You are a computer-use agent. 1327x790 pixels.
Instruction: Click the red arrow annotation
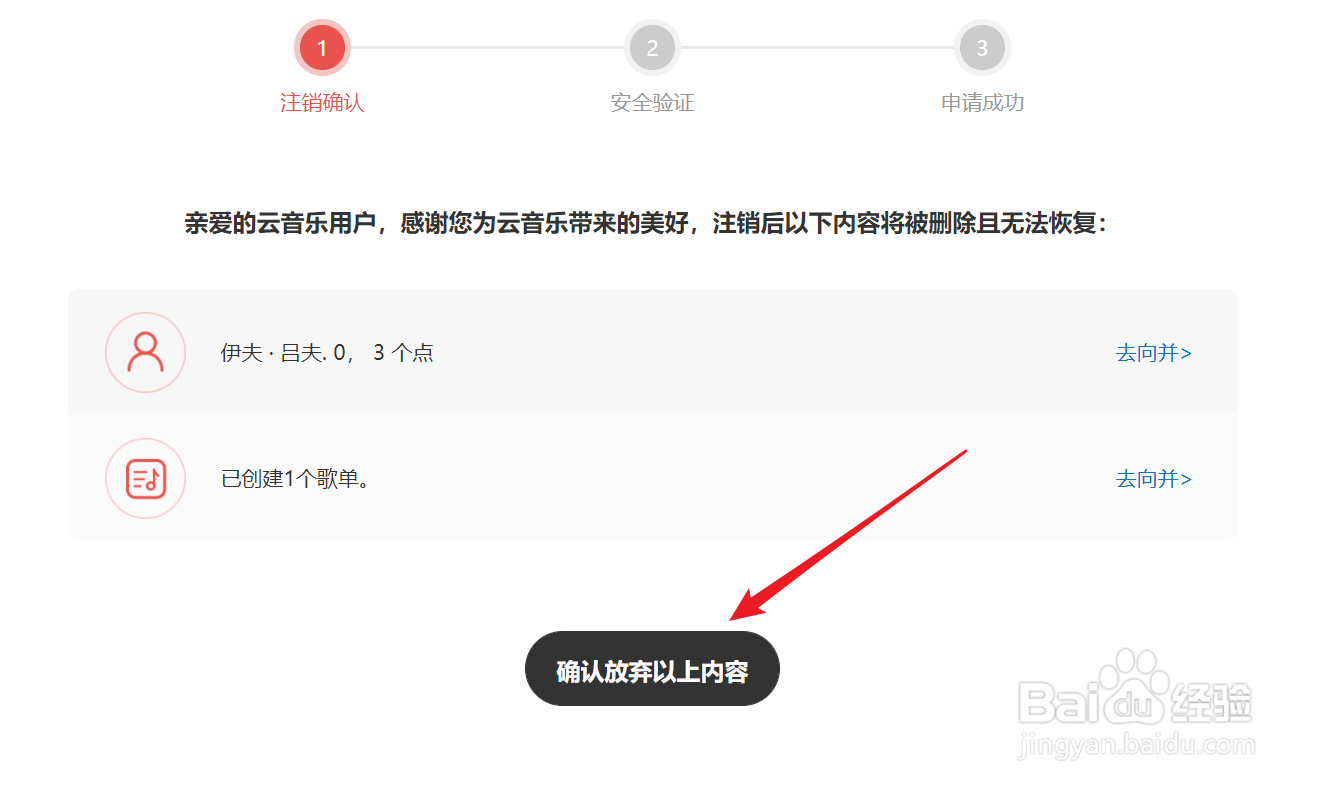tap(848, 535)
